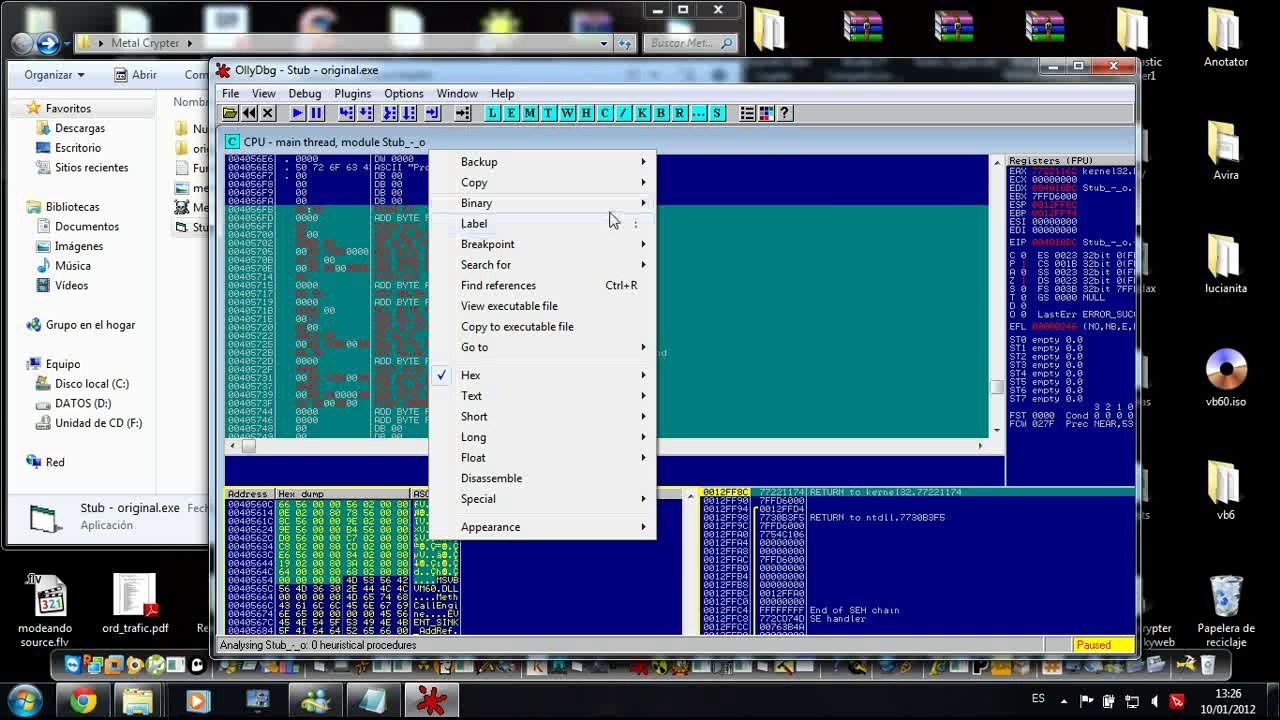Click the Help question mark toolbar icon

(785, 114)
